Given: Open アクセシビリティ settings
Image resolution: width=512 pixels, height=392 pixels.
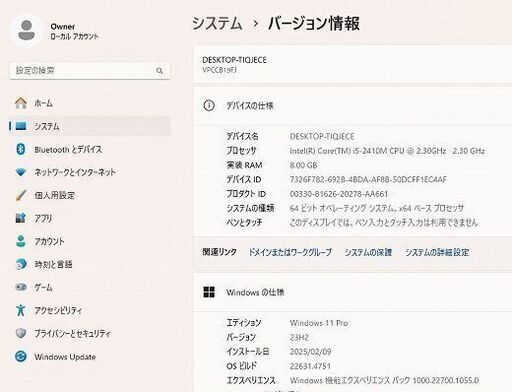Looking at the screenshot, I should tap(90, 310).
